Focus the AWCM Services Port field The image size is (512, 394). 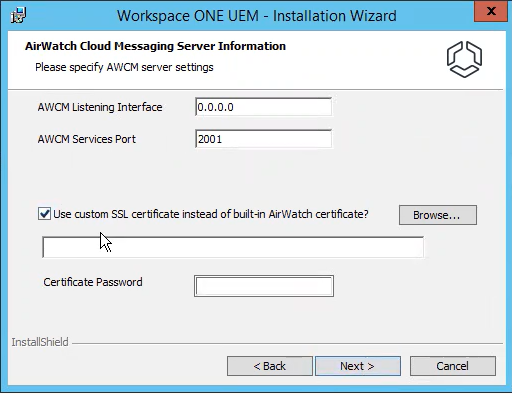pos(263,139)
